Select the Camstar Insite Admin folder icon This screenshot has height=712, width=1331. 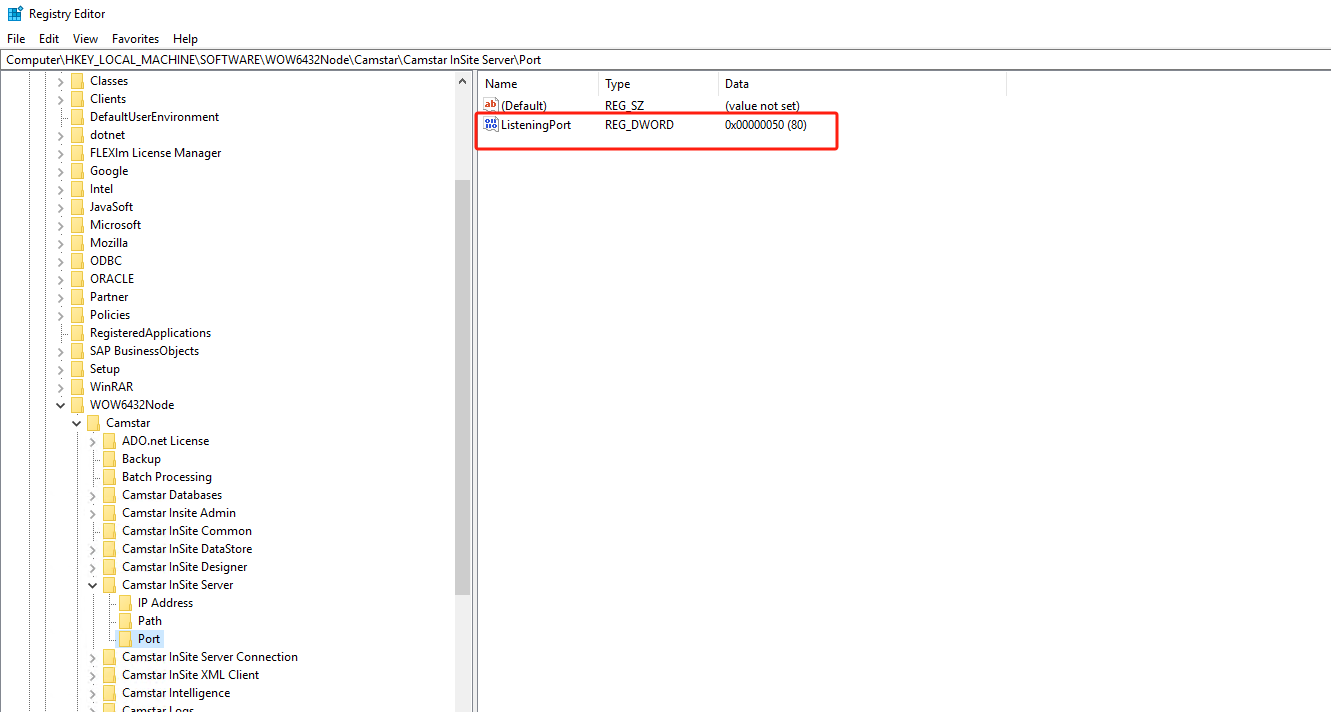(110, 513)
